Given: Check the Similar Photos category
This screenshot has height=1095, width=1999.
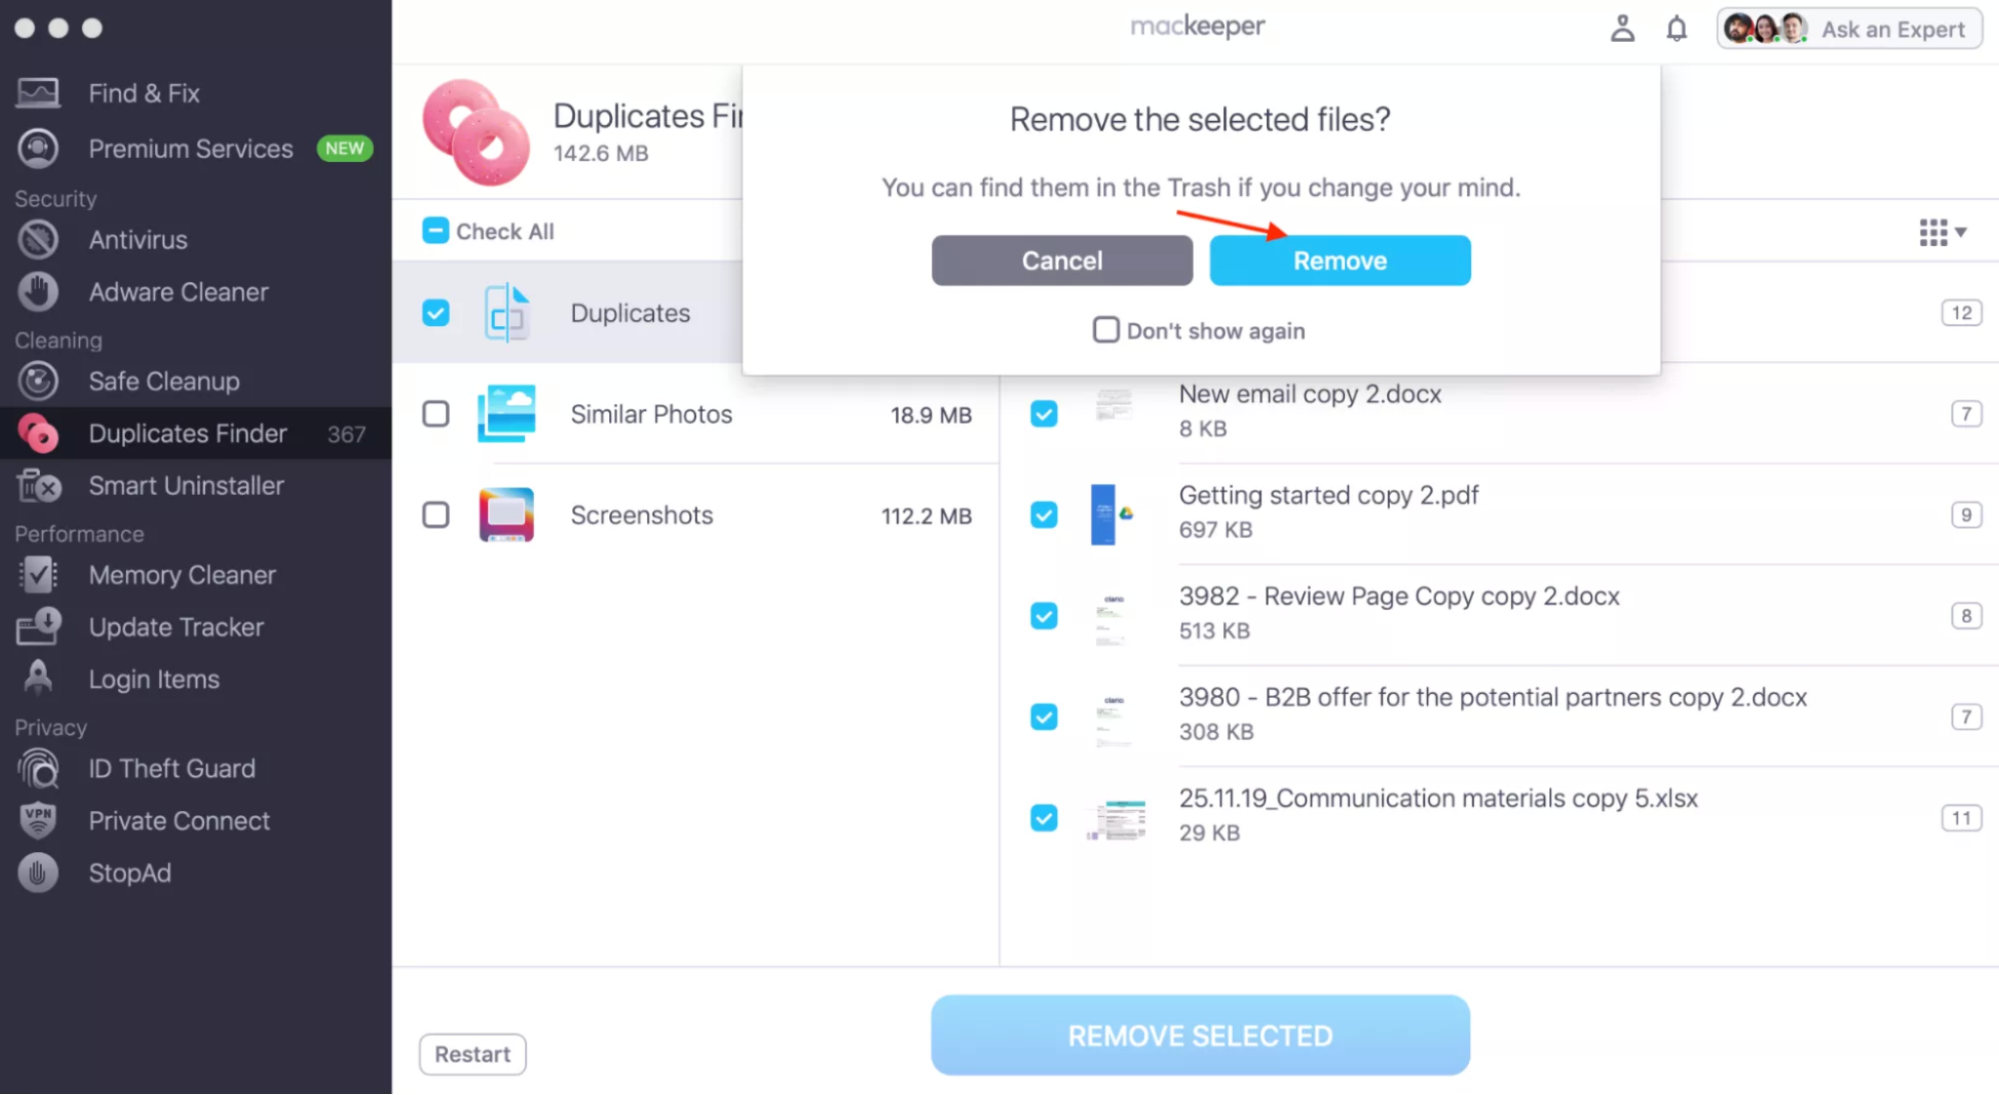Looking at the screenshot, I should click(435, 414).
